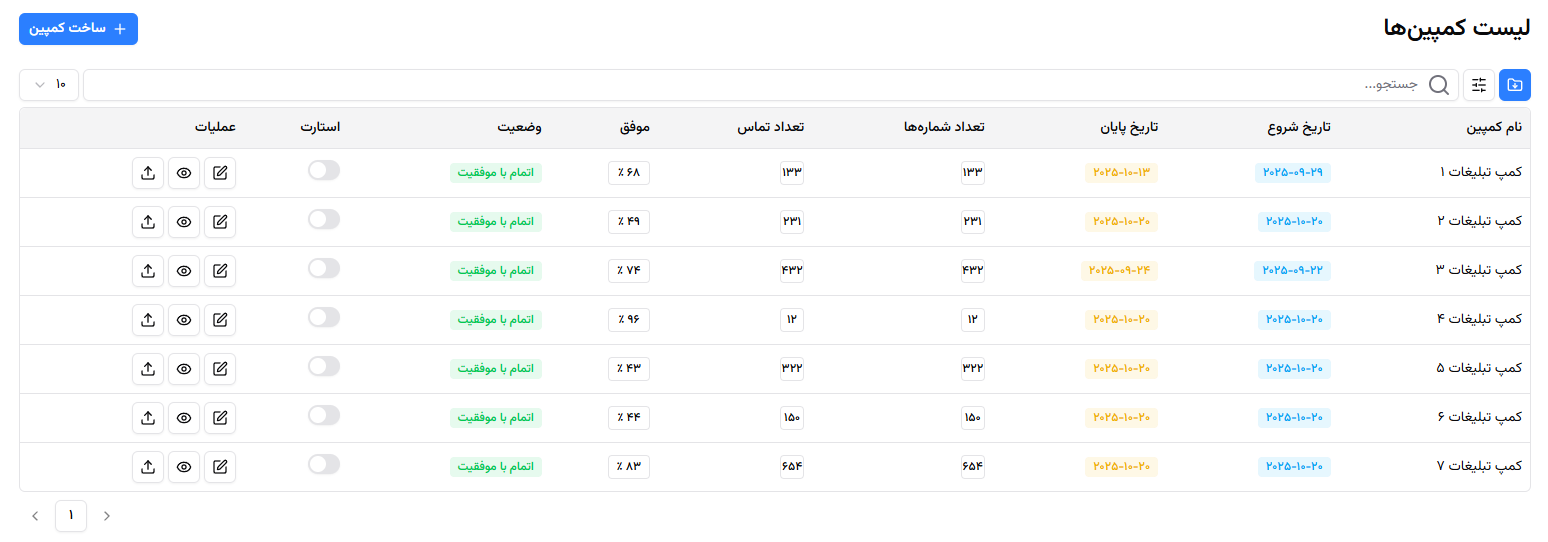Turn on start switch for کمپ تبلیغات ۶
The height and width of the screenshot is (542, 1548).
(x=324, y=416)
